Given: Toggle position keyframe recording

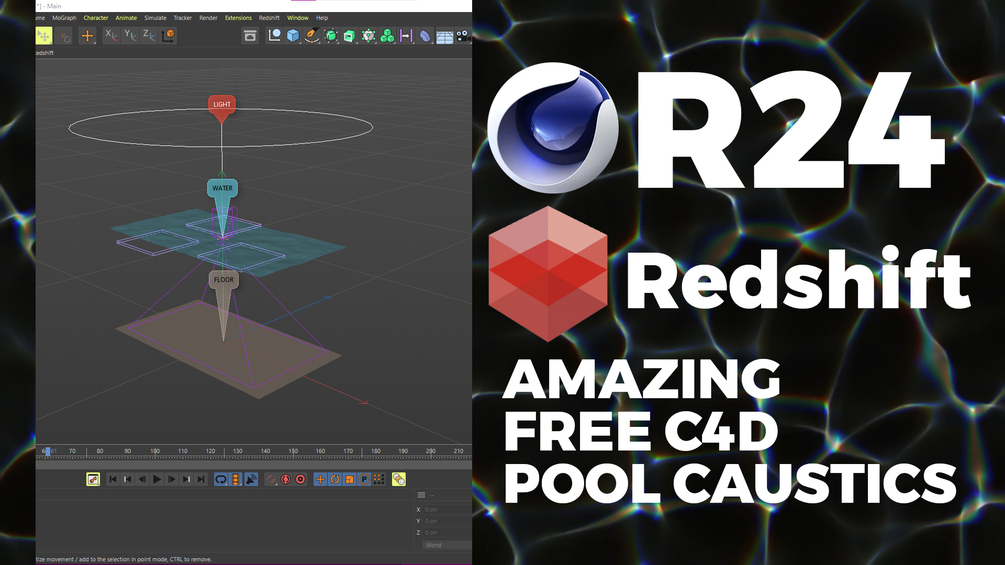Looking at the screenshot, I should click(320, 479).
